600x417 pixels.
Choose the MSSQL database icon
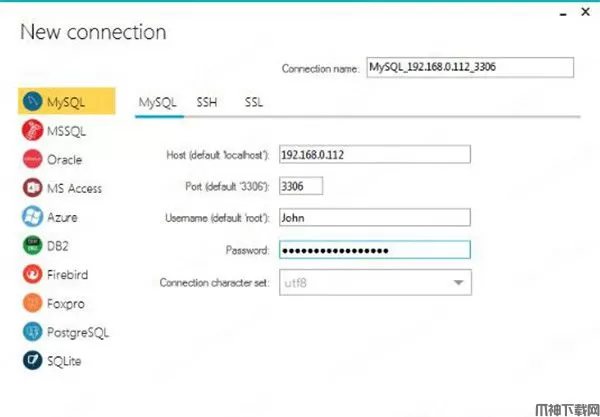pyautogui.click(x=32, y=130)
